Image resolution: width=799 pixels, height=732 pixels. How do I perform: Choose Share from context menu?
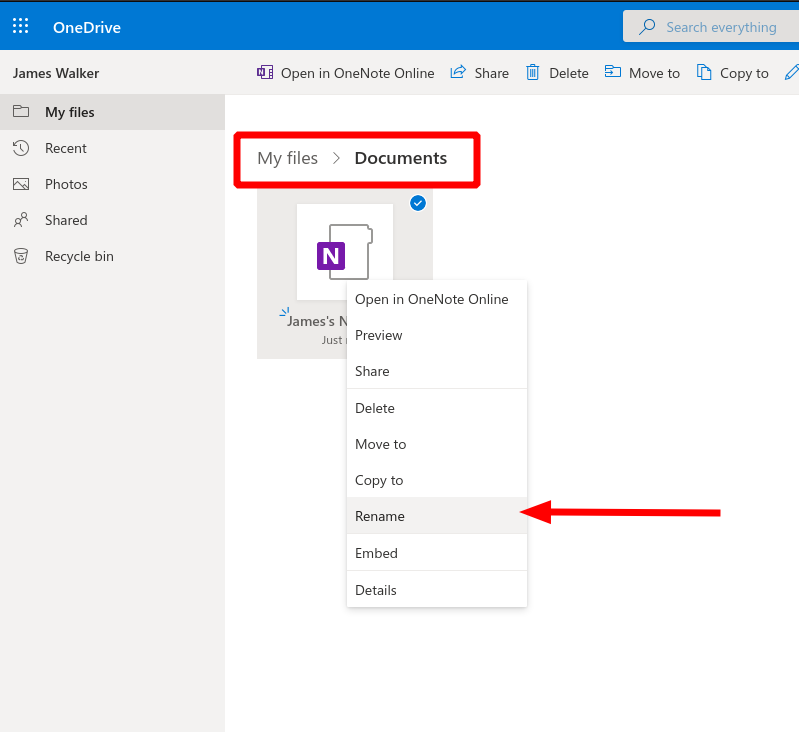pyautogui.click(x=437, y=371)
